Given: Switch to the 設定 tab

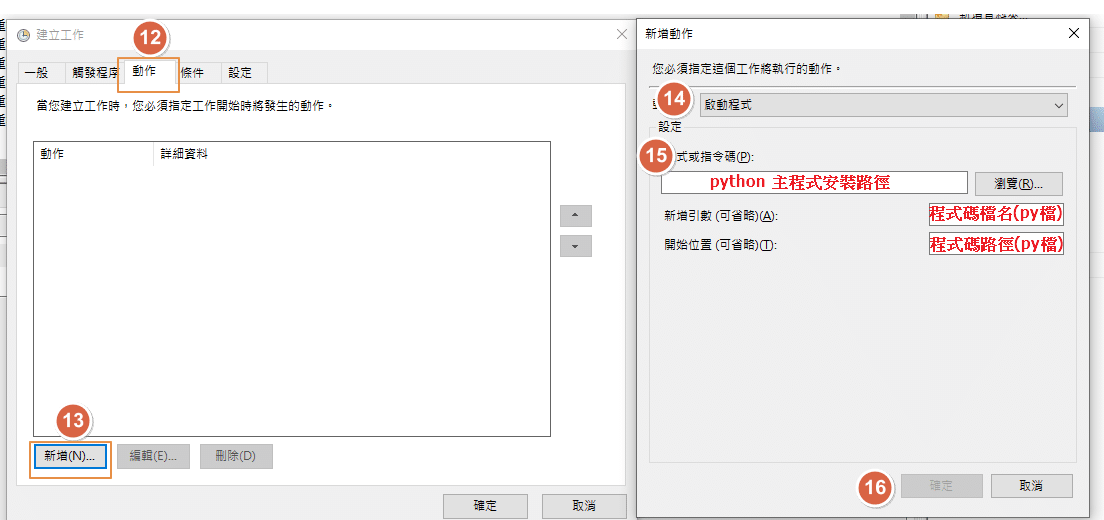Looking at the screenshot, I should (240, 73).
